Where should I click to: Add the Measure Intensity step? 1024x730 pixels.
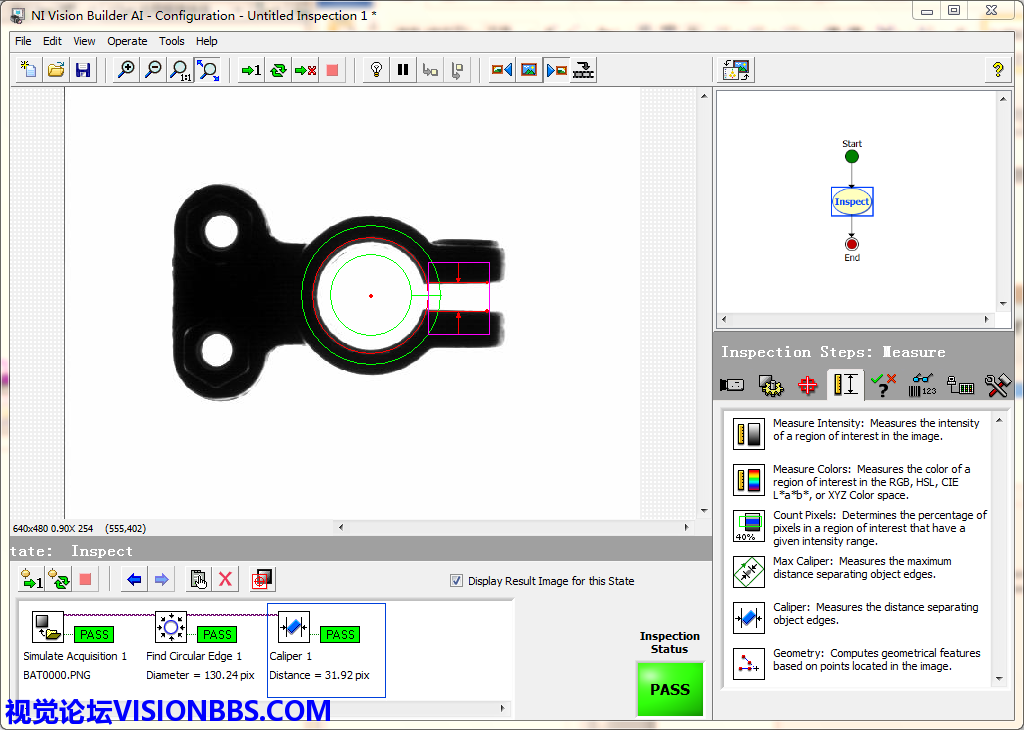click(x=748, y=434)
